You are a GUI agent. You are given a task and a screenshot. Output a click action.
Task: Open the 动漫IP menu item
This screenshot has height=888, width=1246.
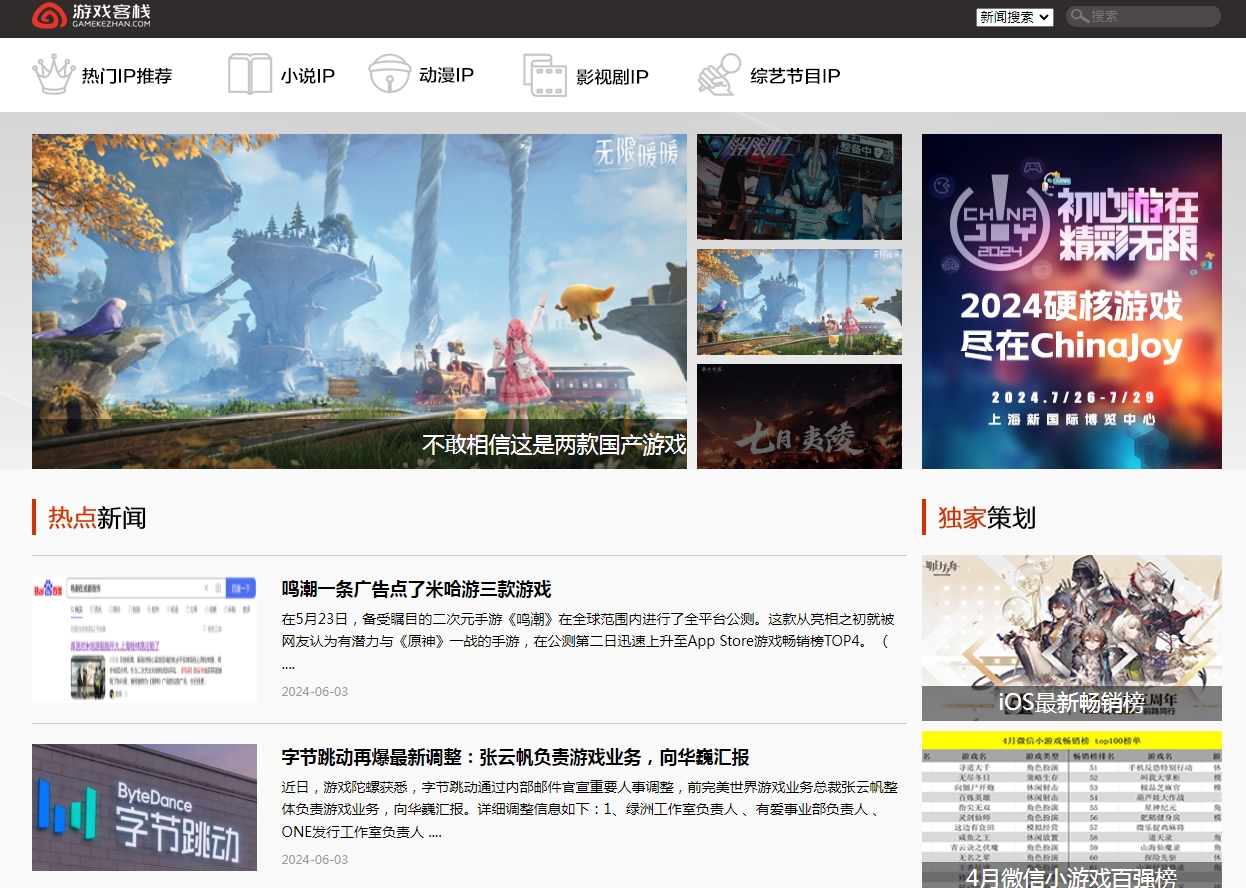[447, 75]
